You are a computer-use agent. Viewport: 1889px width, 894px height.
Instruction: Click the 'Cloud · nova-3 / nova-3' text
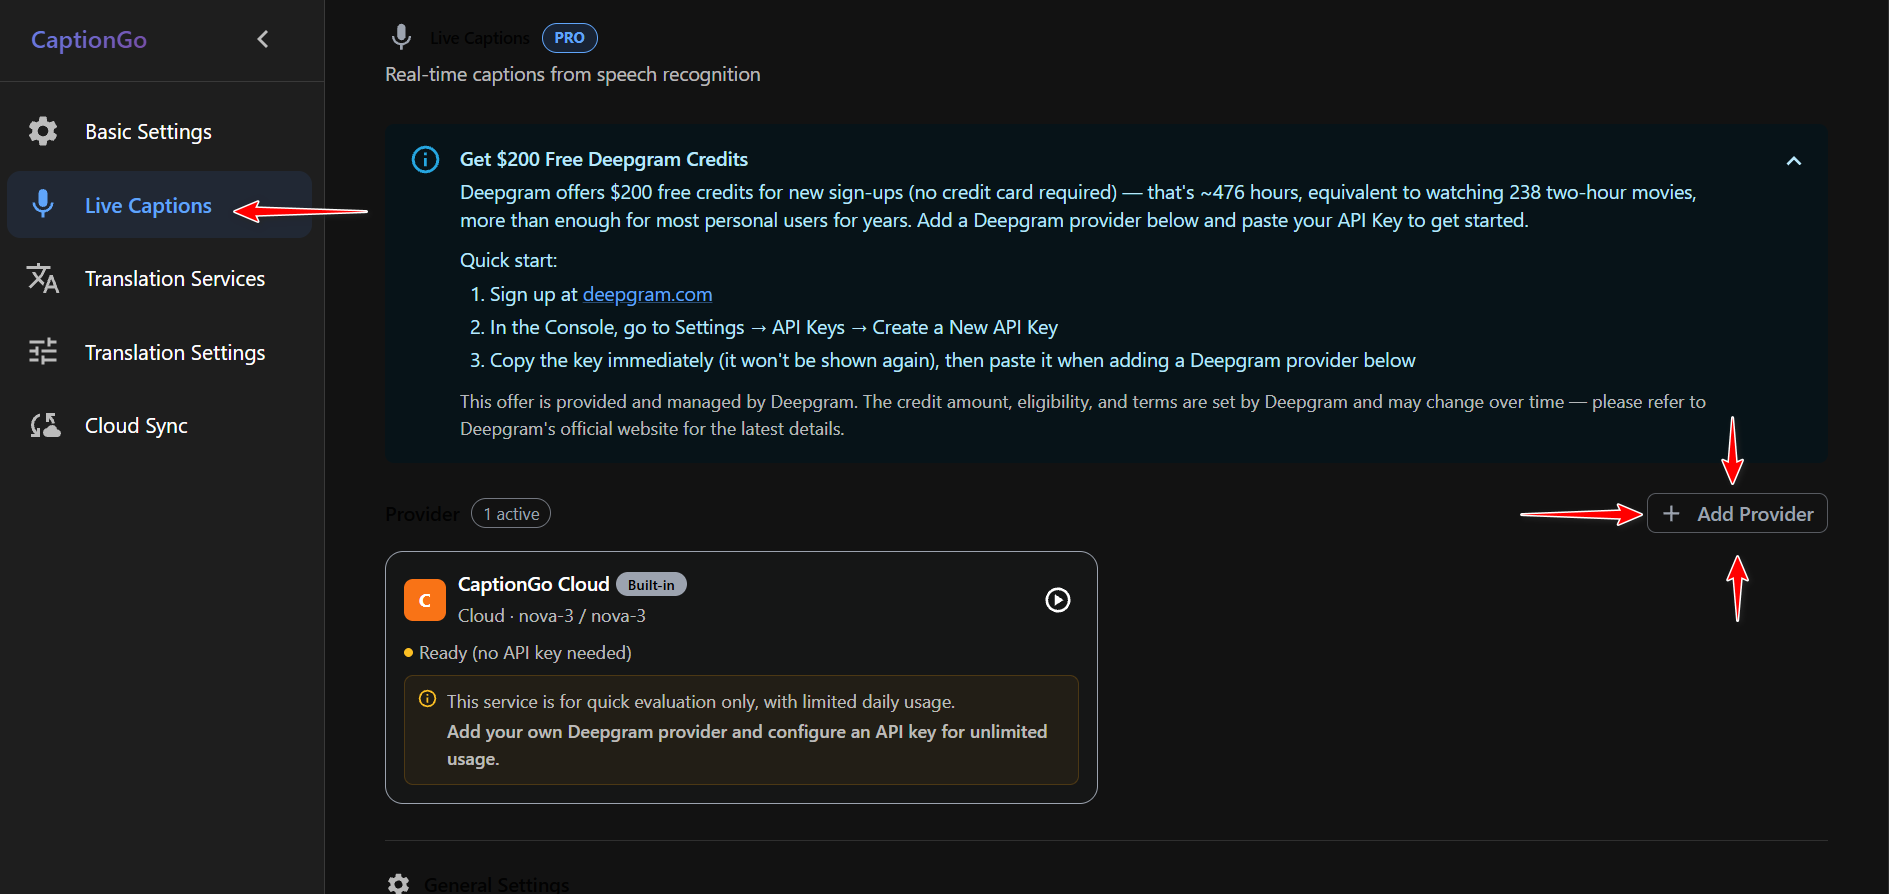[552, 616]
